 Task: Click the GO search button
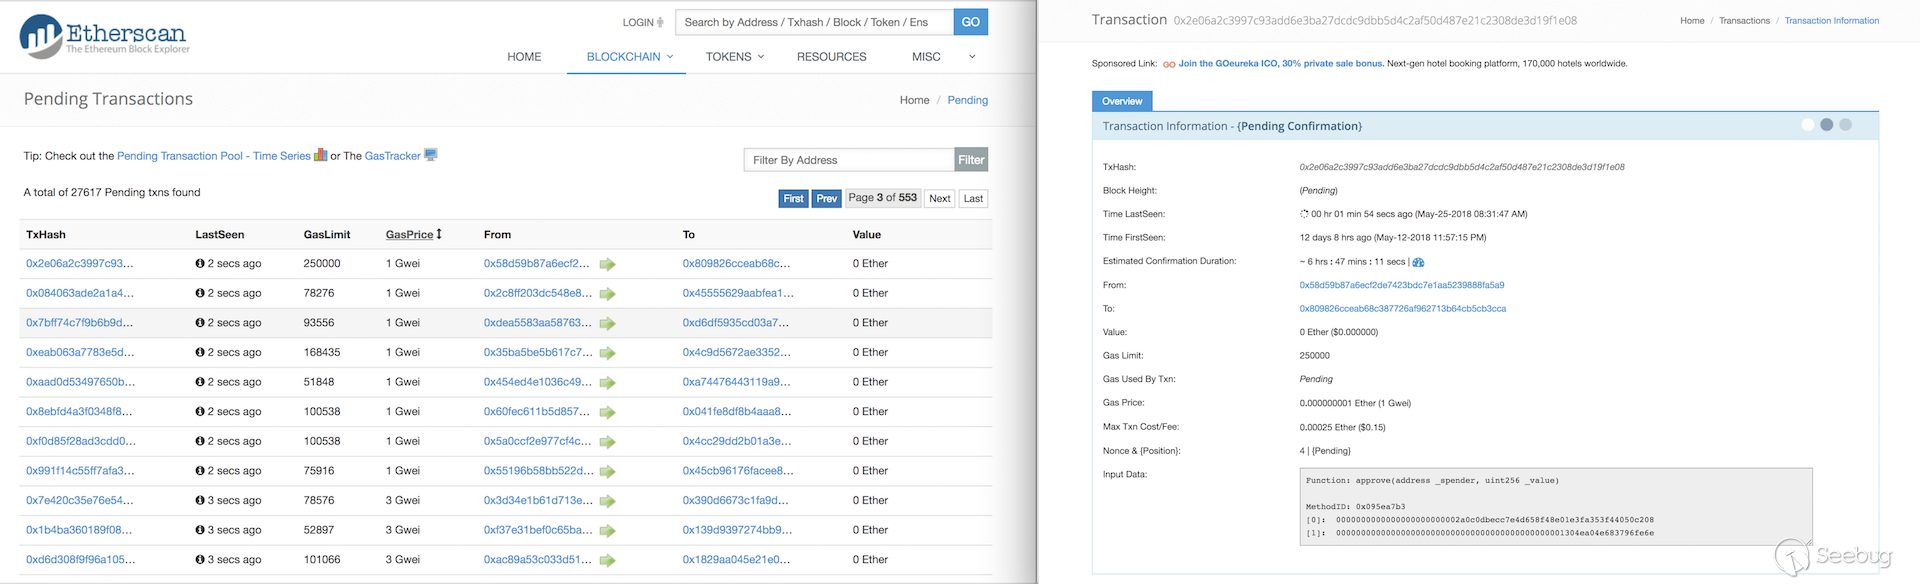970,22
